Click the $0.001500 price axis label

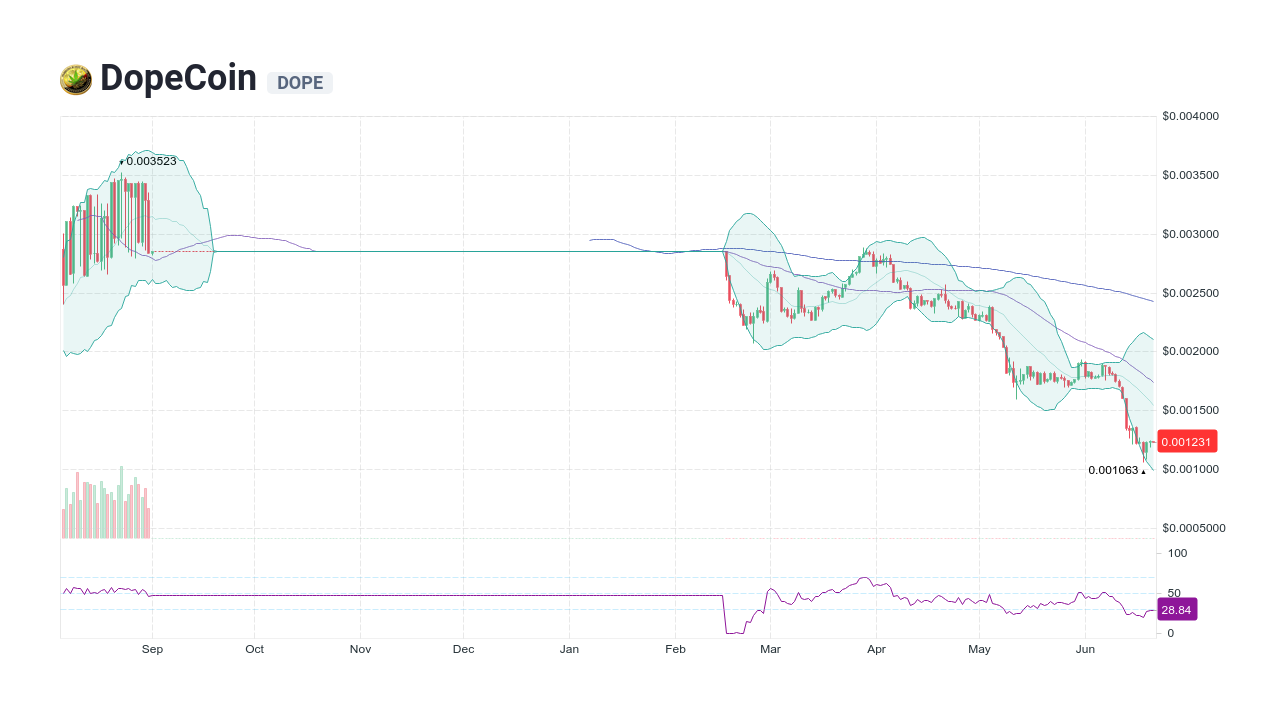[1191, 410]
